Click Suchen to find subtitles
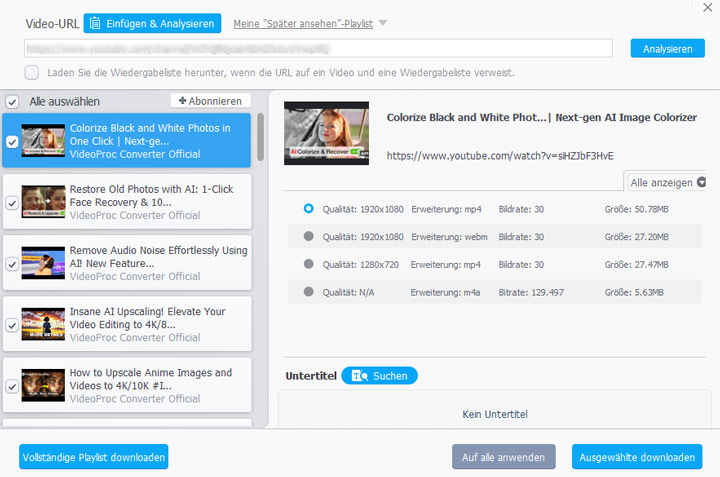 click(x=380, y=376)
